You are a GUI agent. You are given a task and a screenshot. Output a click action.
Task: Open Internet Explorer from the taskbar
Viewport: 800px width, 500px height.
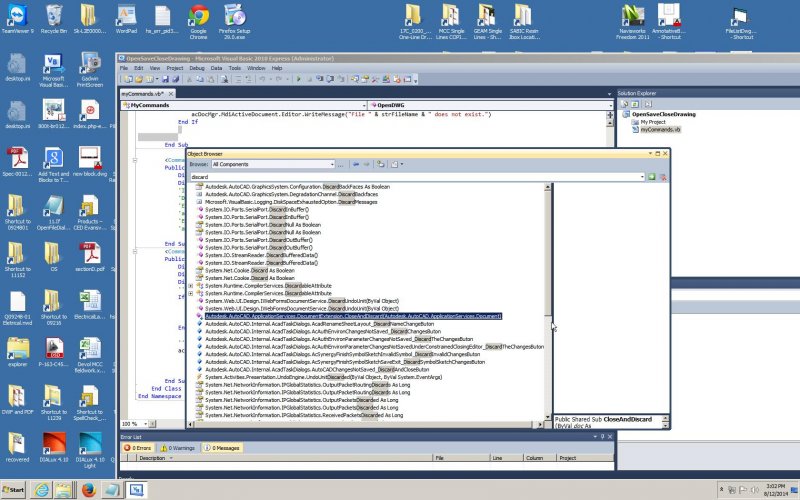(41, 490)
